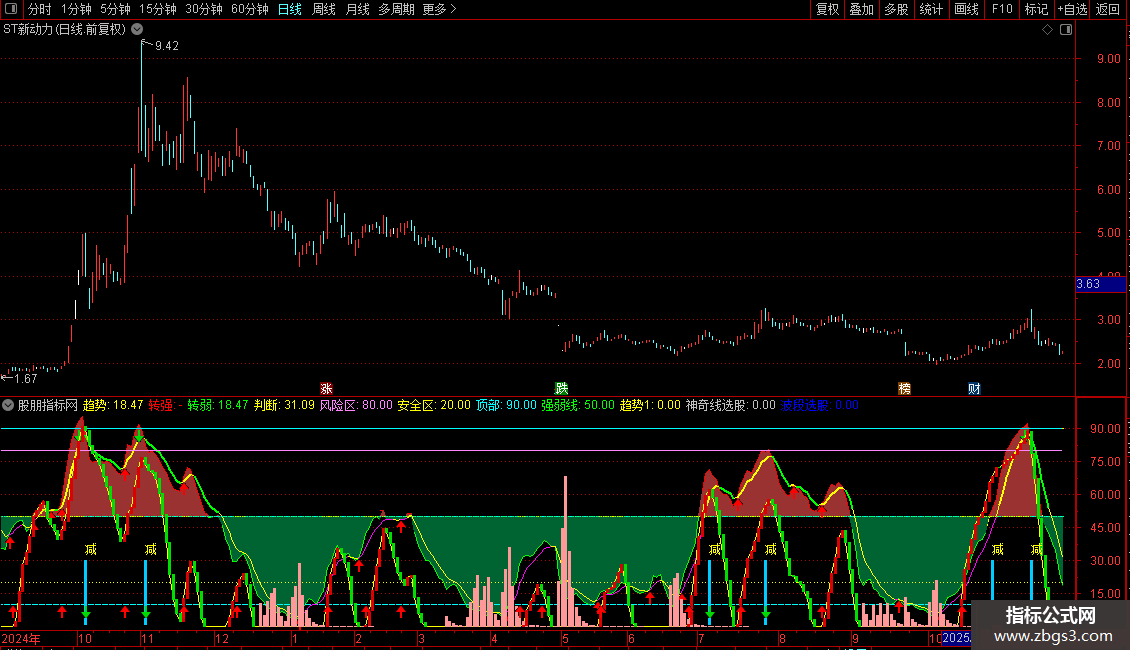Viewport: 1130px width, 650px height.
Task: Click the 2024年 date axis label
Action: [21, 638]
